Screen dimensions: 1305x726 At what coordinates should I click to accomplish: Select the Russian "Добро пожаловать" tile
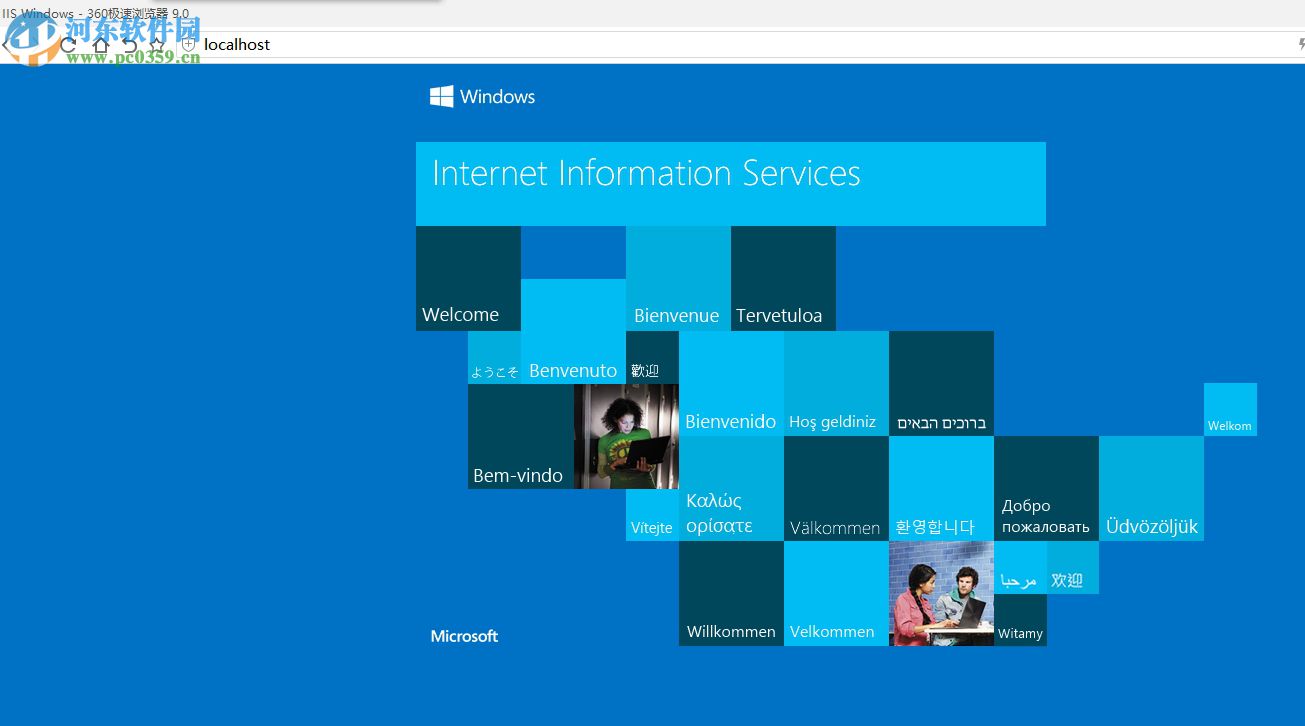[1046, 488]
